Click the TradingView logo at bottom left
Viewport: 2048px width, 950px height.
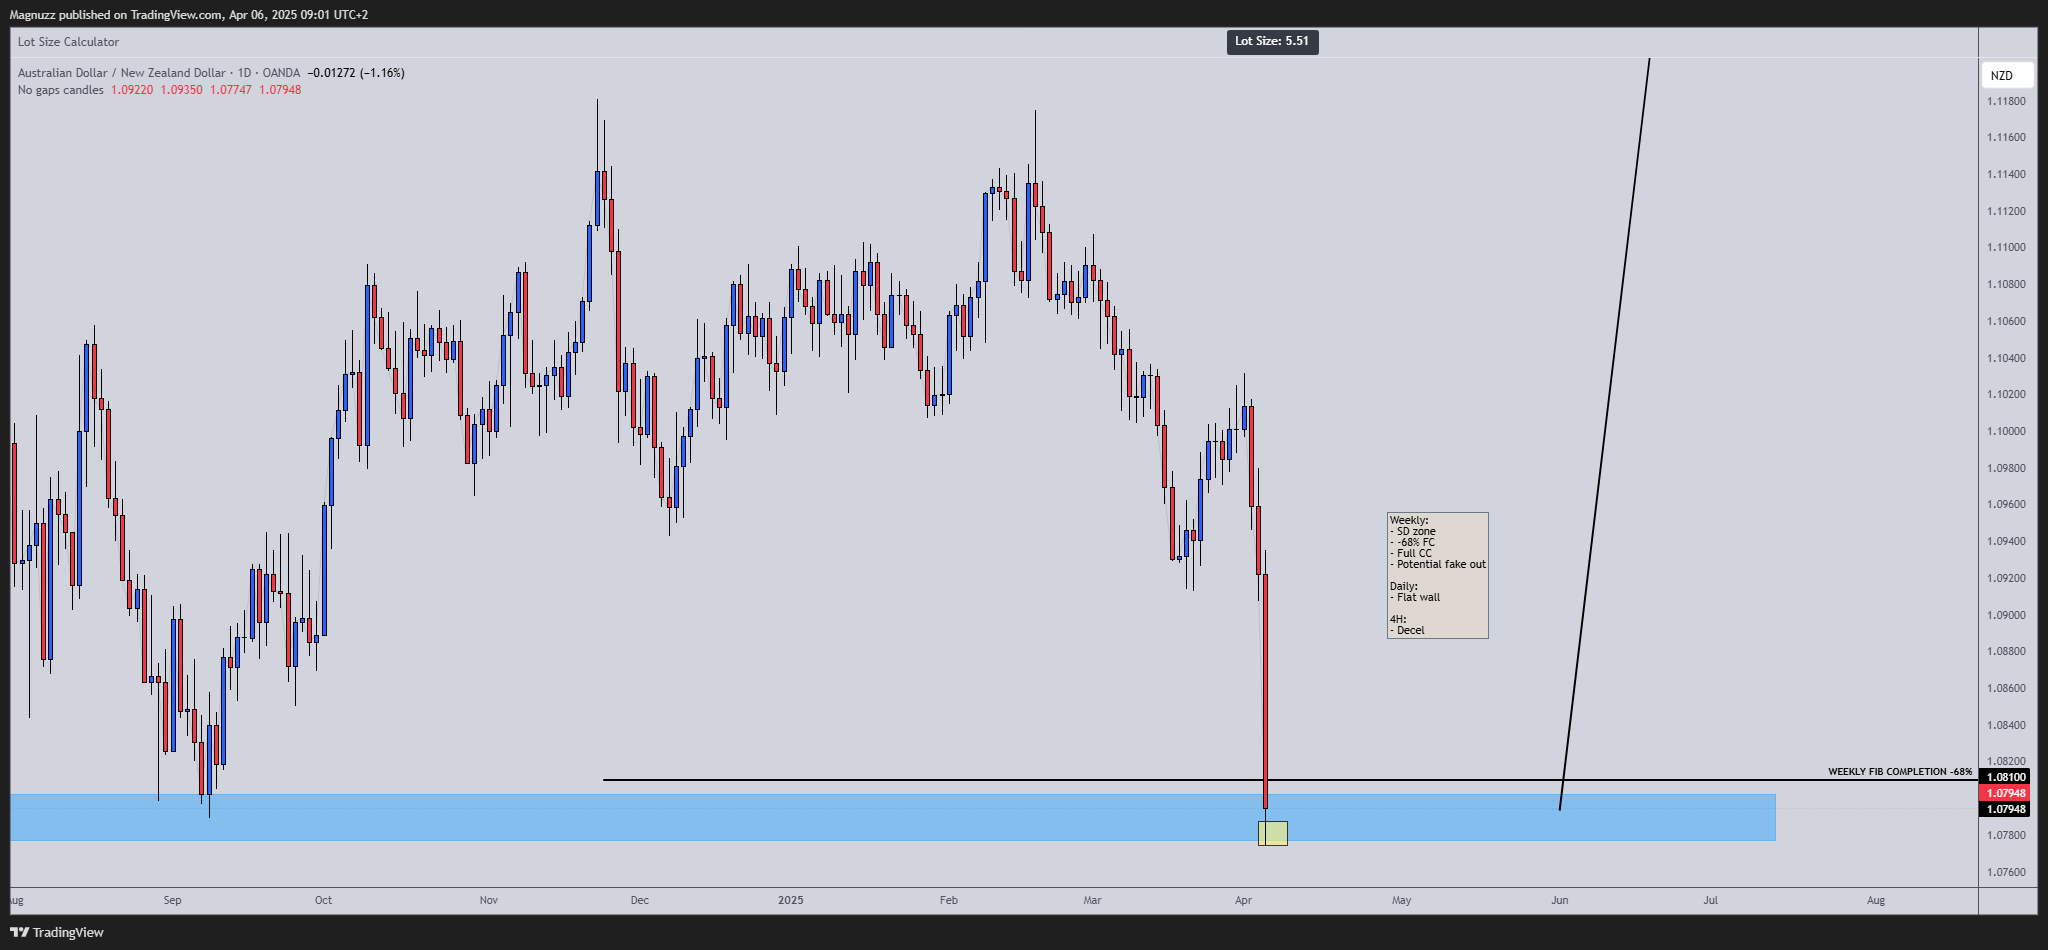click(57, 932)
